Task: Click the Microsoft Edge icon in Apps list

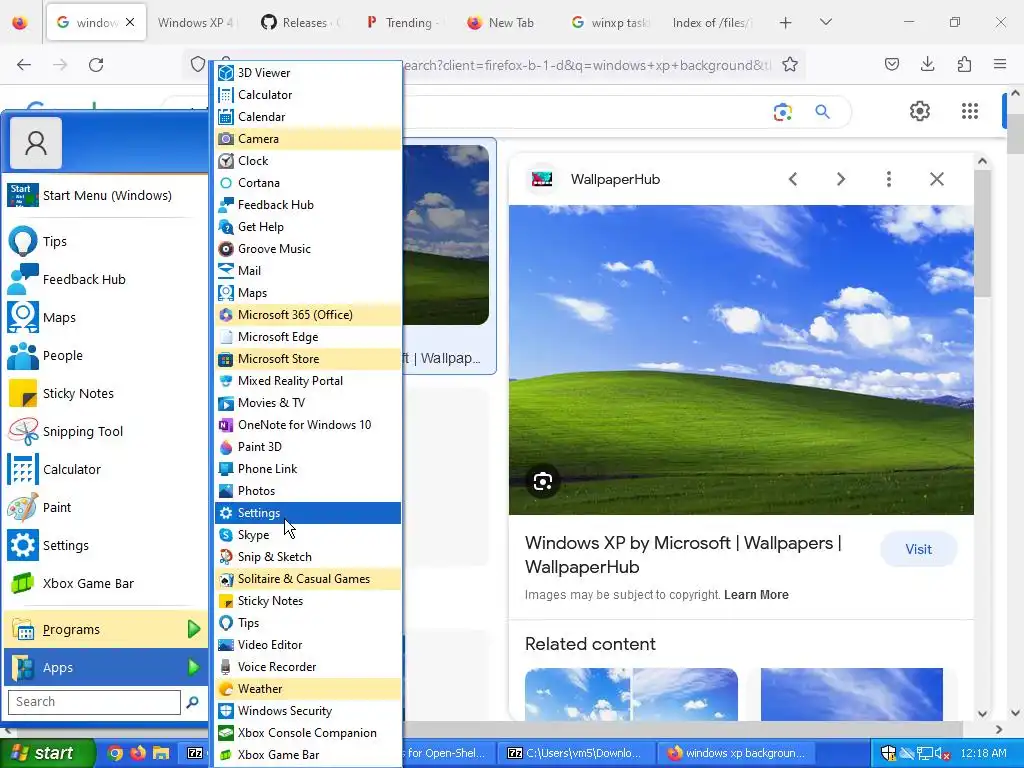Action: pyautogui.click(x=226, y=337)
